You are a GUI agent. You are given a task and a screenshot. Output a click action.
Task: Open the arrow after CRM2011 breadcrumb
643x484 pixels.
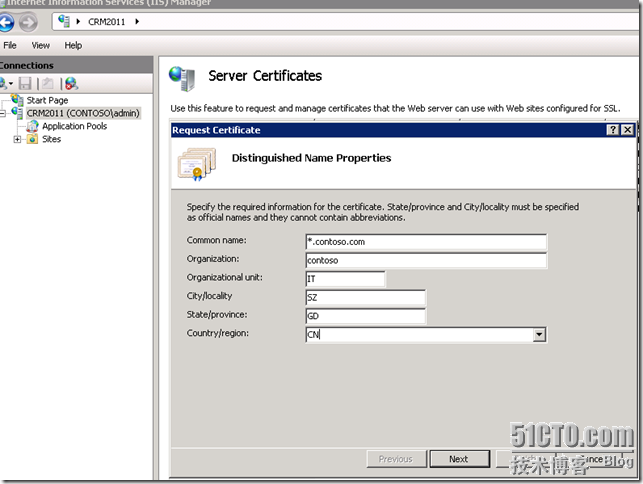[137, 21]
